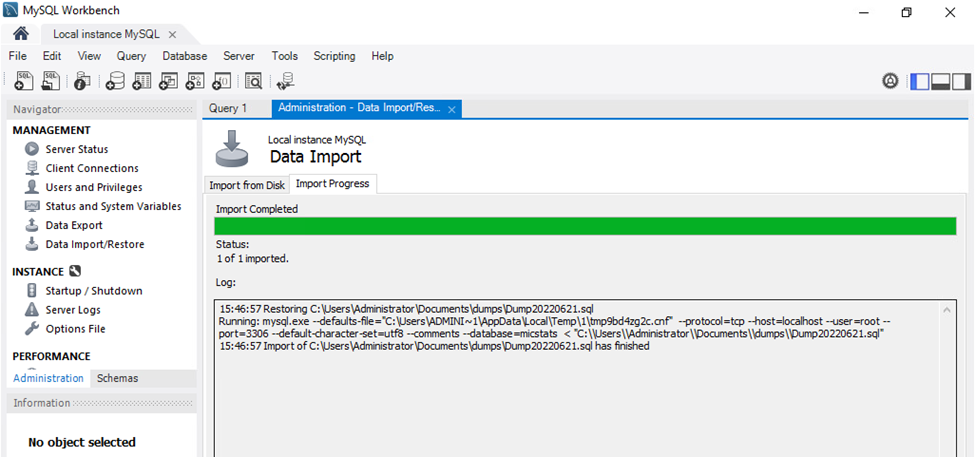The image size is (975, 457).
Task: Create new view toolbar icon
Action: 169,81
